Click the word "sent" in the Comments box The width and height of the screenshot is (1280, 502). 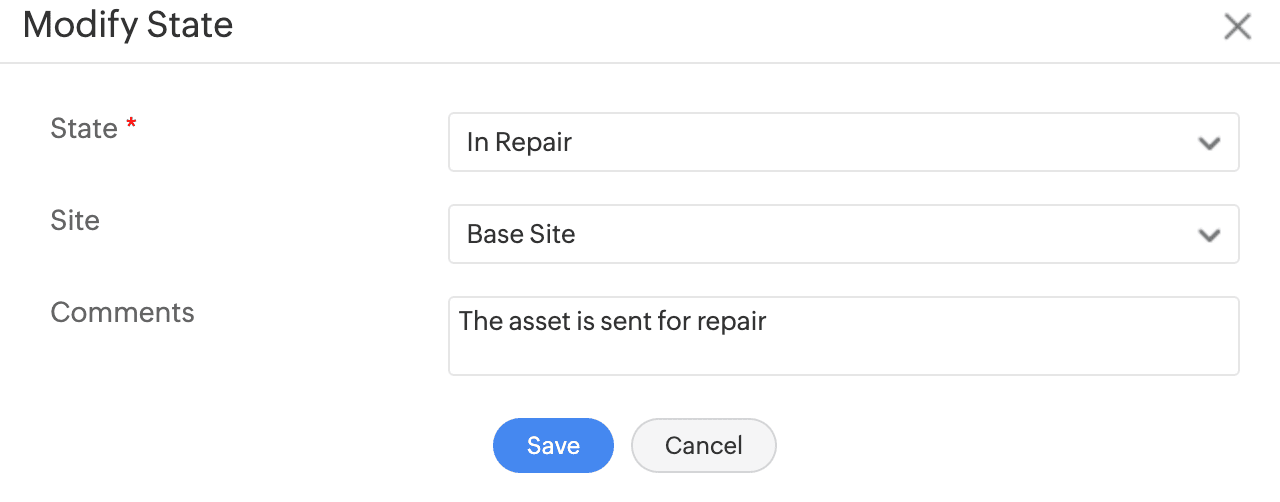pyautogui.click(x=625, y=322)
